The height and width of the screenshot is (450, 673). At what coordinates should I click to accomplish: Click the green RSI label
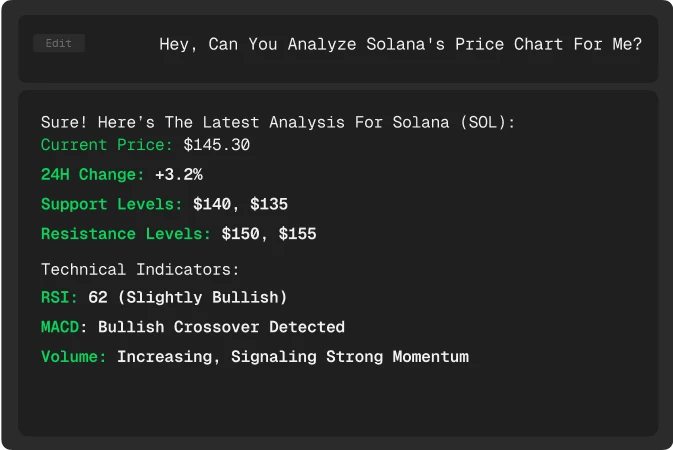[59, 297]
